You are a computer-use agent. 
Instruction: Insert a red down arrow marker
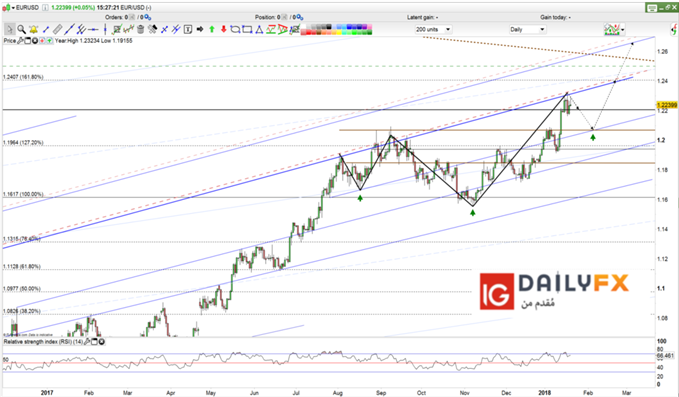click(x=223, y=29)
